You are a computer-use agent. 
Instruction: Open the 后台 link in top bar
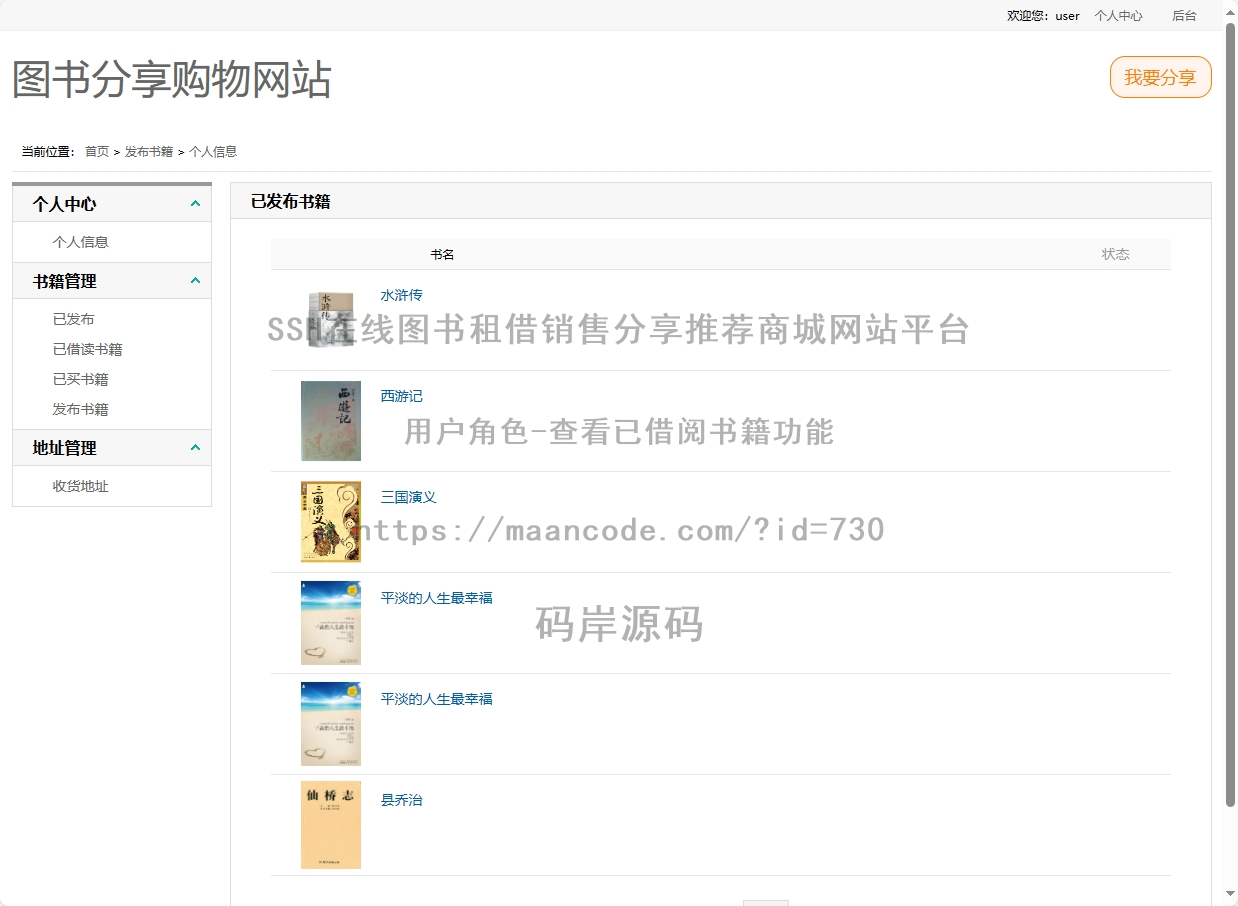[1184, 16]
